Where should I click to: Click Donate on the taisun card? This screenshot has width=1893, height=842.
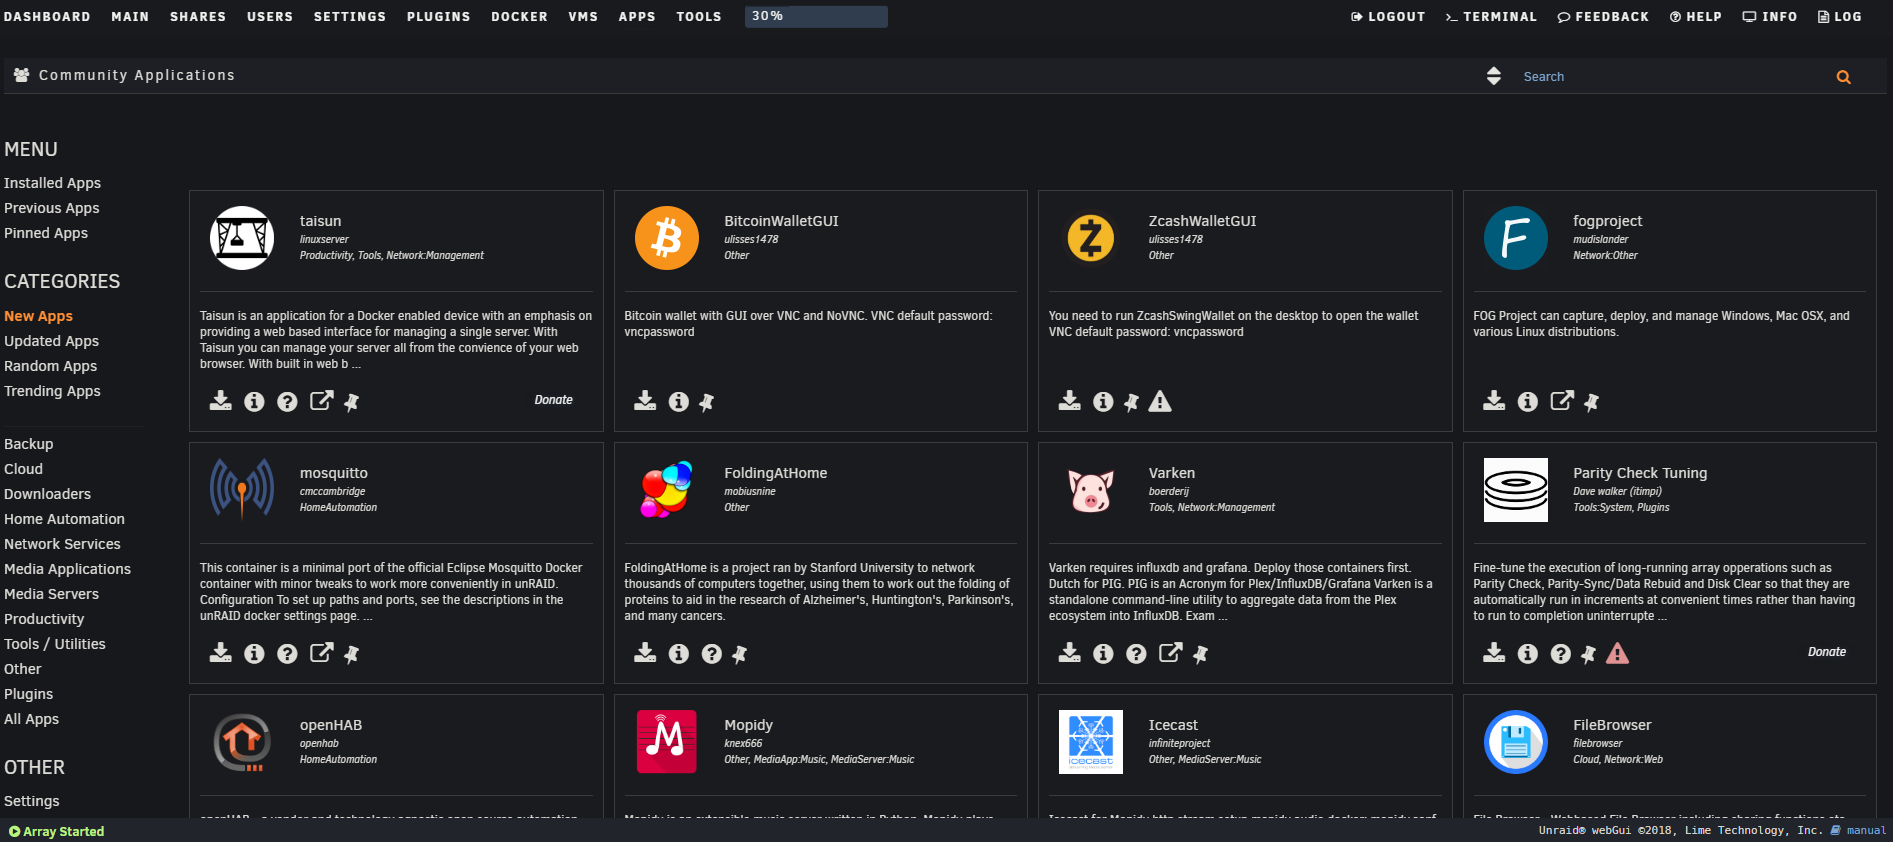[x=553, y=400]
